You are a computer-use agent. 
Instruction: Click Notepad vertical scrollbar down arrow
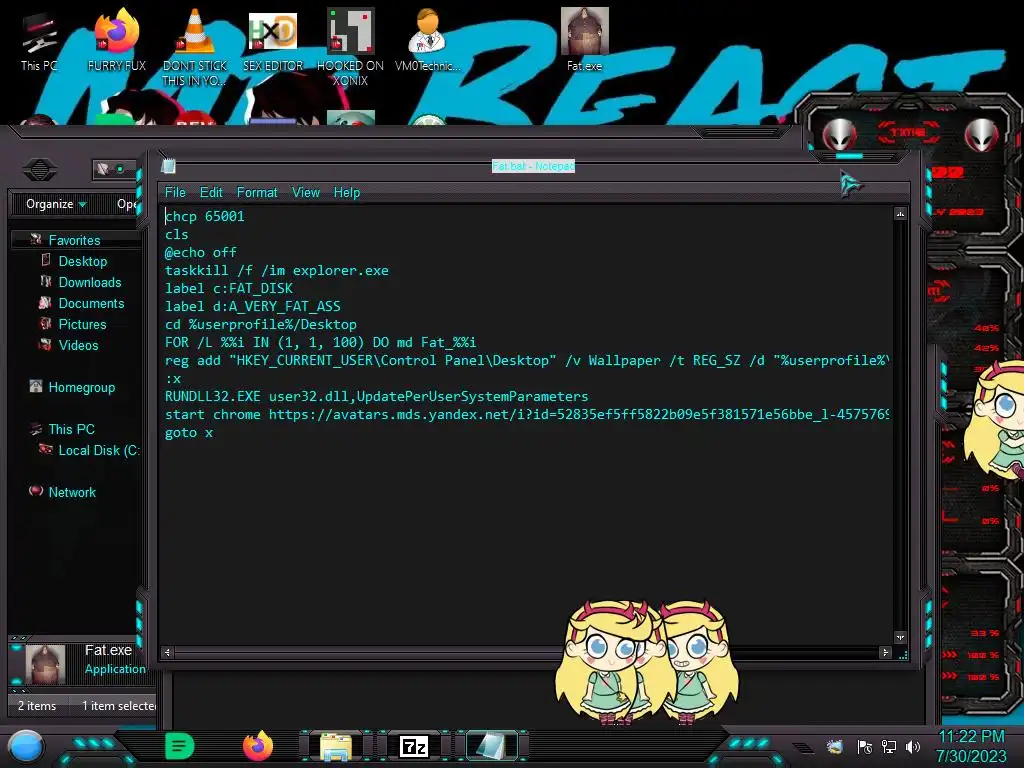pyautogui.click(x=901, y=637)
